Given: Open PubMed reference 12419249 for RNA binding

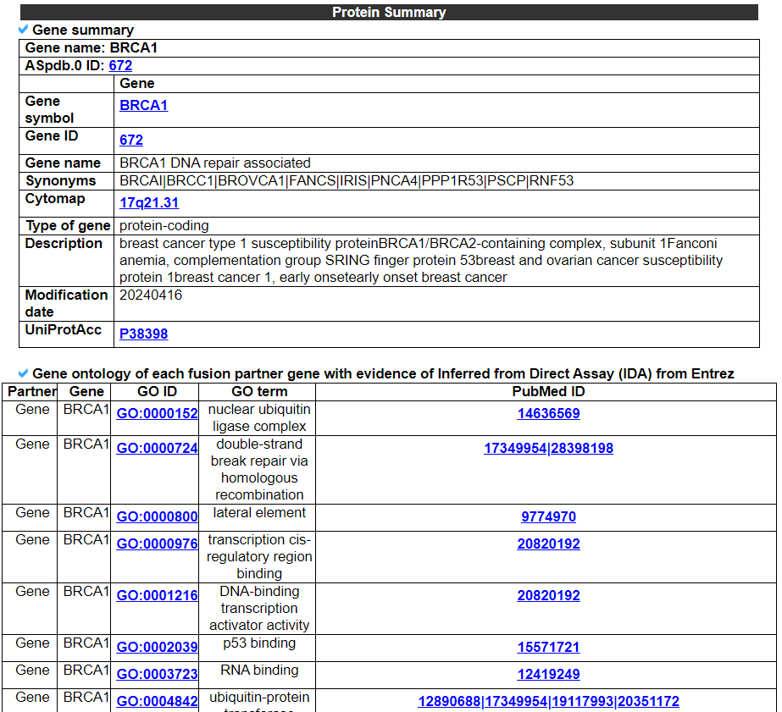Looking at the screenshot, I should (x=548, y=674).
